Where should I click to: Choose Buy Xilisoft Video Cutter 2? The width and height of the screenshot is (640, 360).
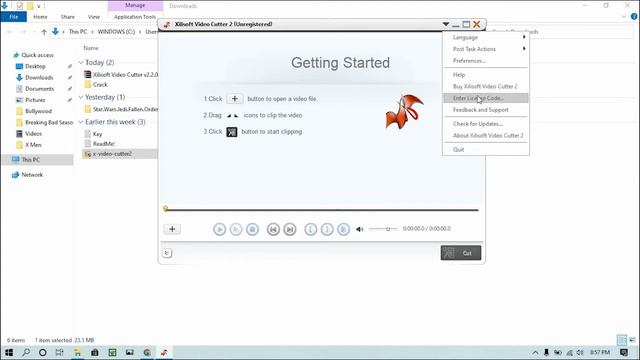pos(486,87)
